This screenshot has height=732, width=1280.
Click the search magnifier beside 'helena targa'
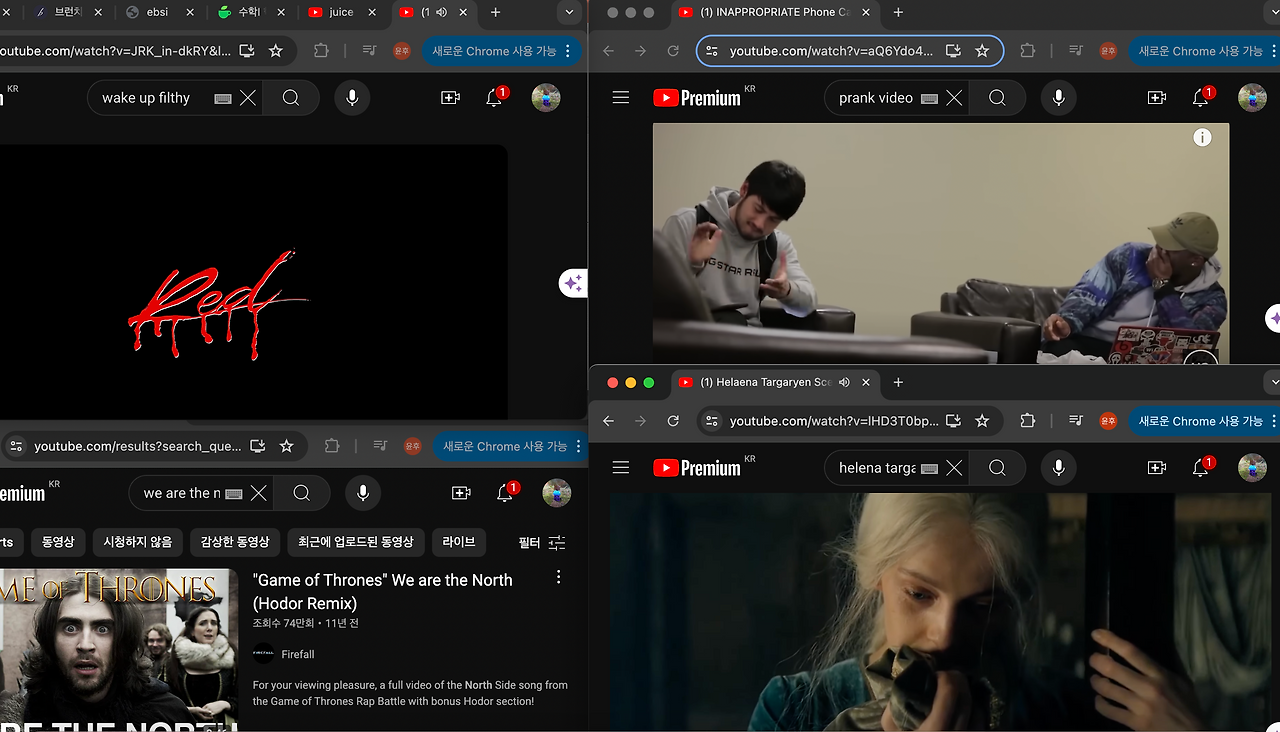click(x=997, y=468)
